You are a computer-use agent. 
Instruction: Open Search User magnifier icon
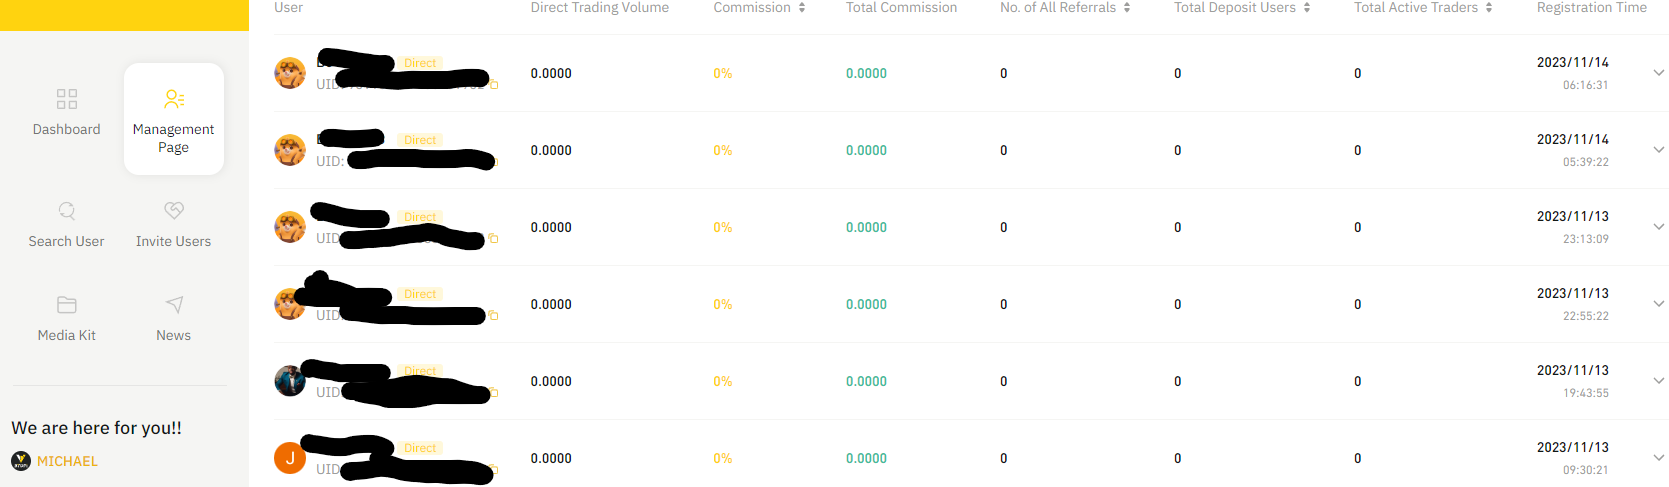(67, 210)
